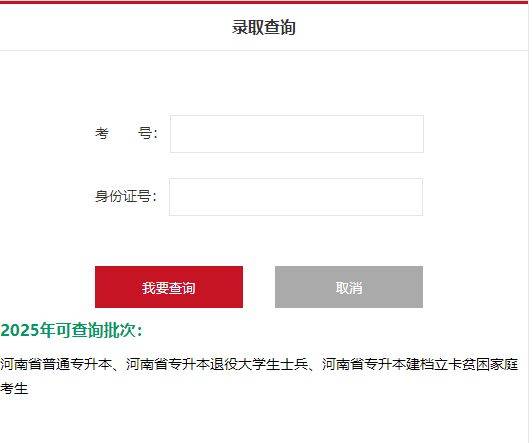This screenshot has height=443, width=532.
Task: Click the 河南省专升本退役大学生士兵 batch text
Action: 217,364
